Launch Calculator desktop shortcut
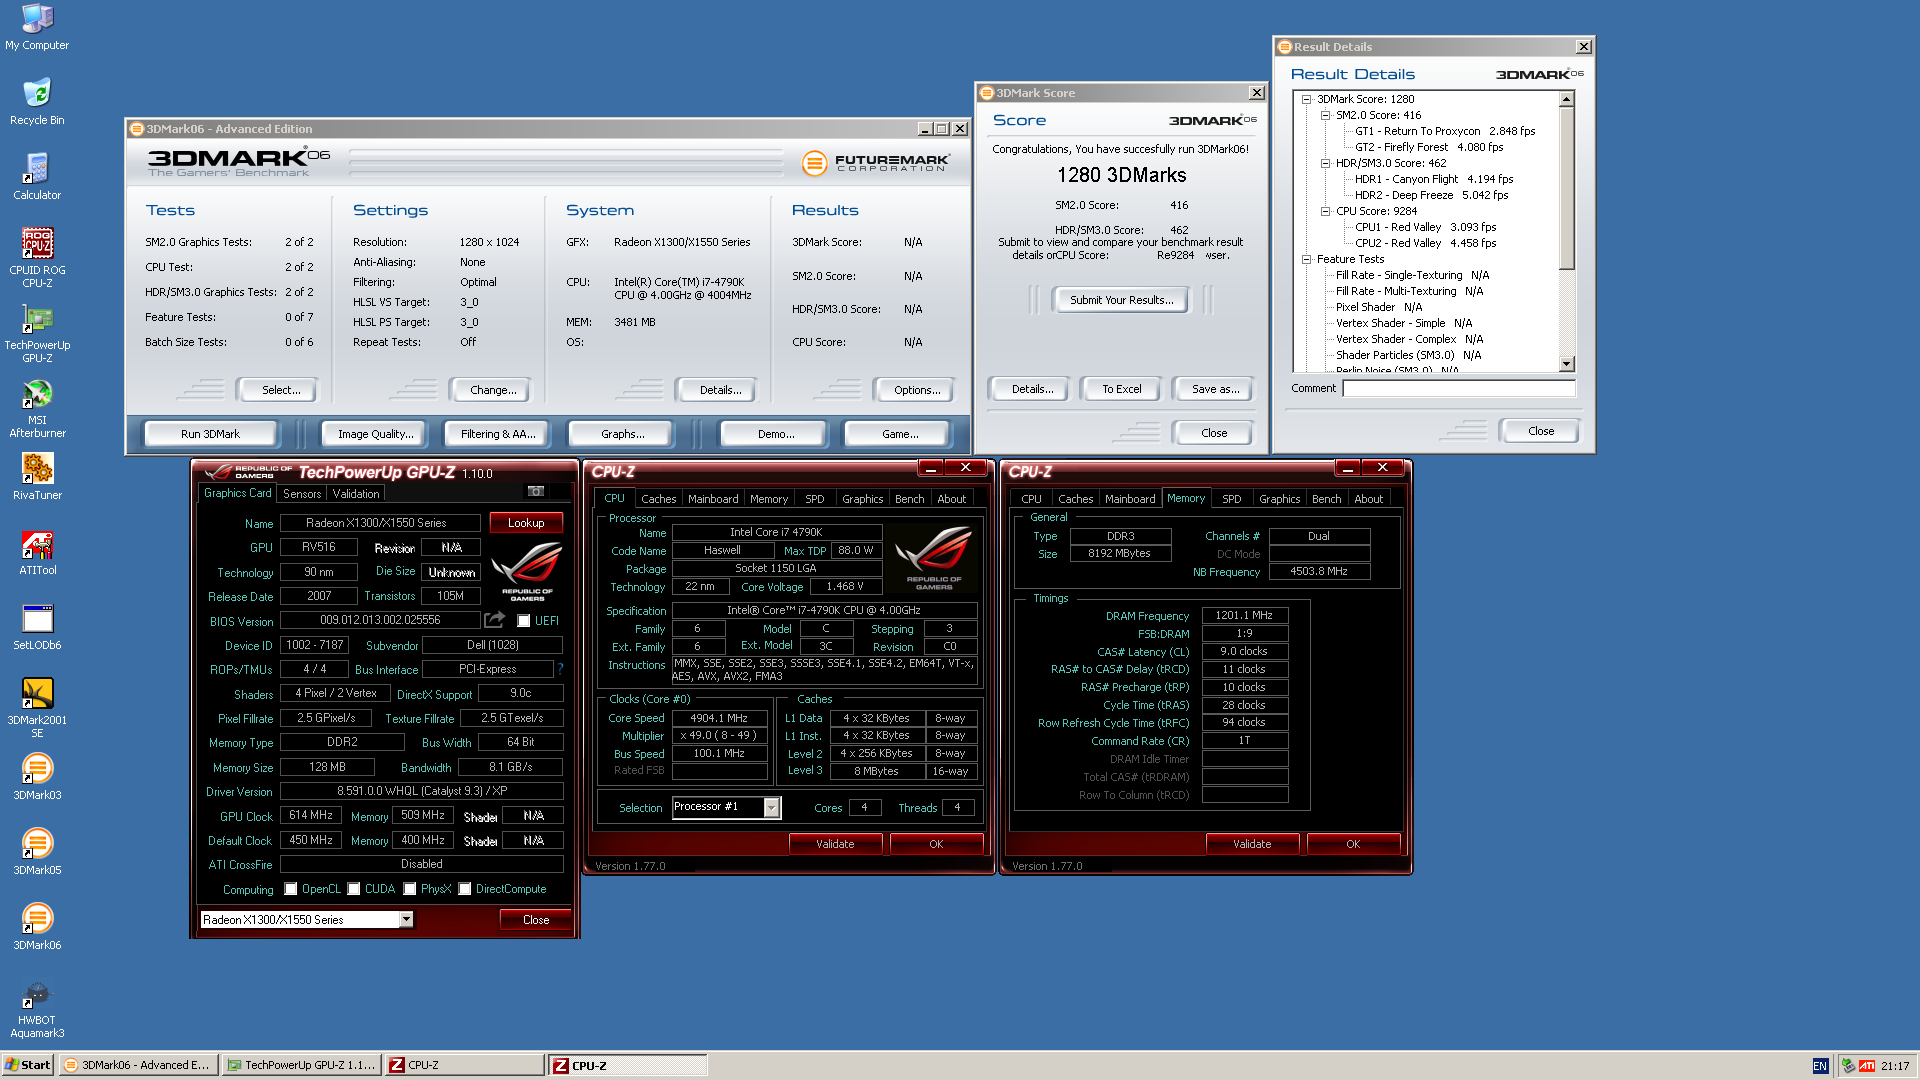This screenshot has width=1920, height=1080. (x=37, y=177)
